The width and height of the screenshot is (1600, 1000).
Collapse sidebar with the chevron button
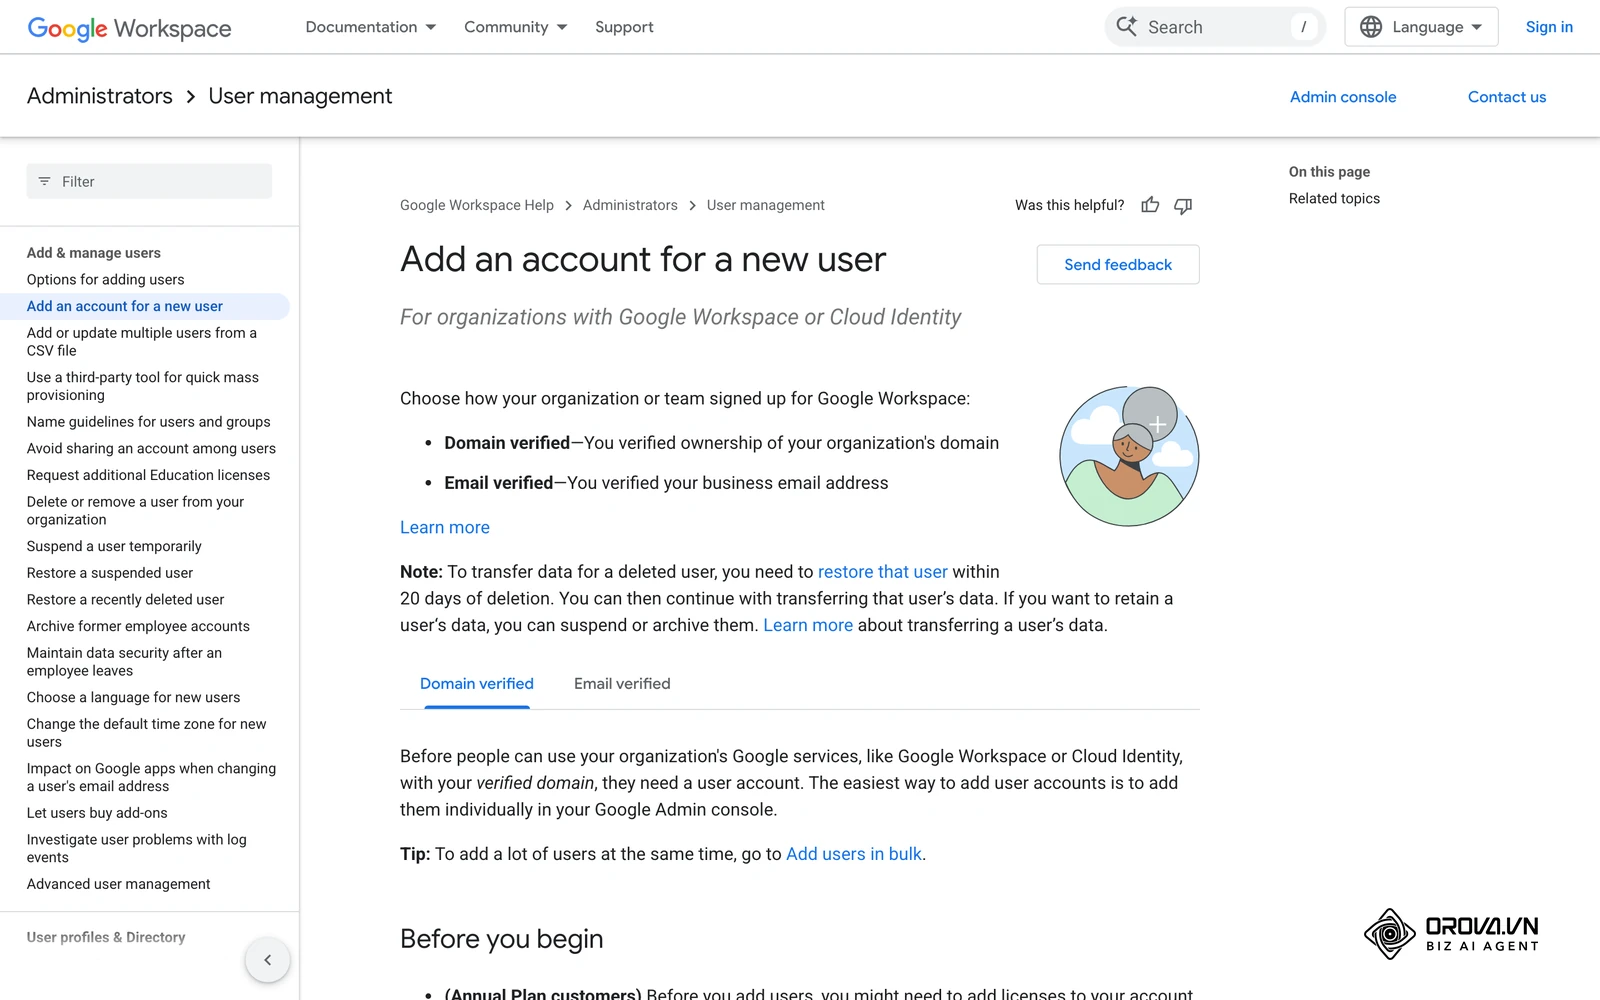click(x=267, y=960)
